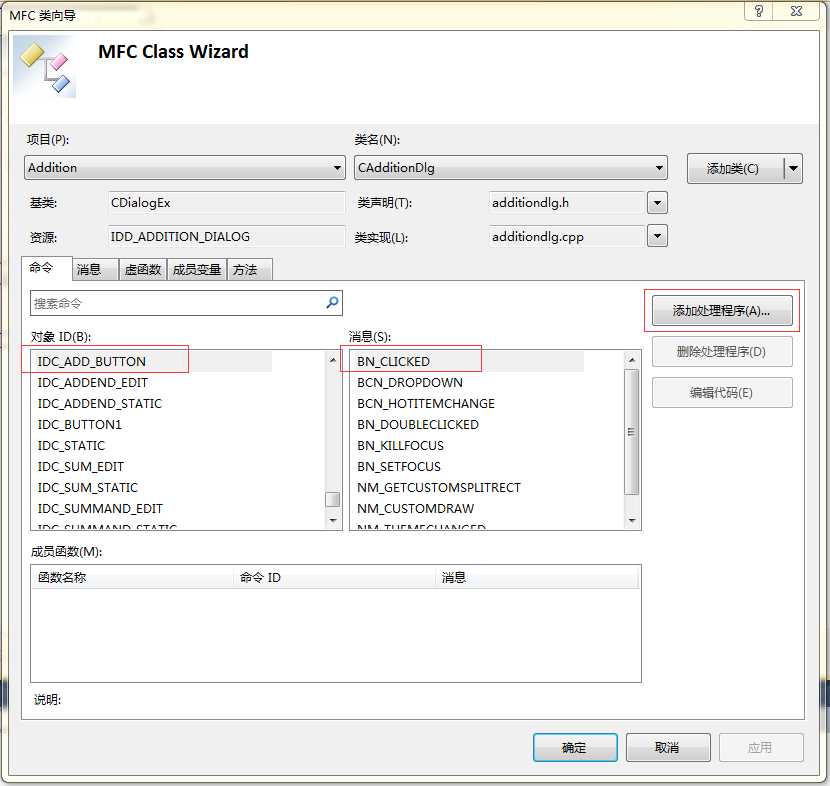Expand the Add Class split button arrow
This screenshot has width=830, height=786.
(793, 168)
